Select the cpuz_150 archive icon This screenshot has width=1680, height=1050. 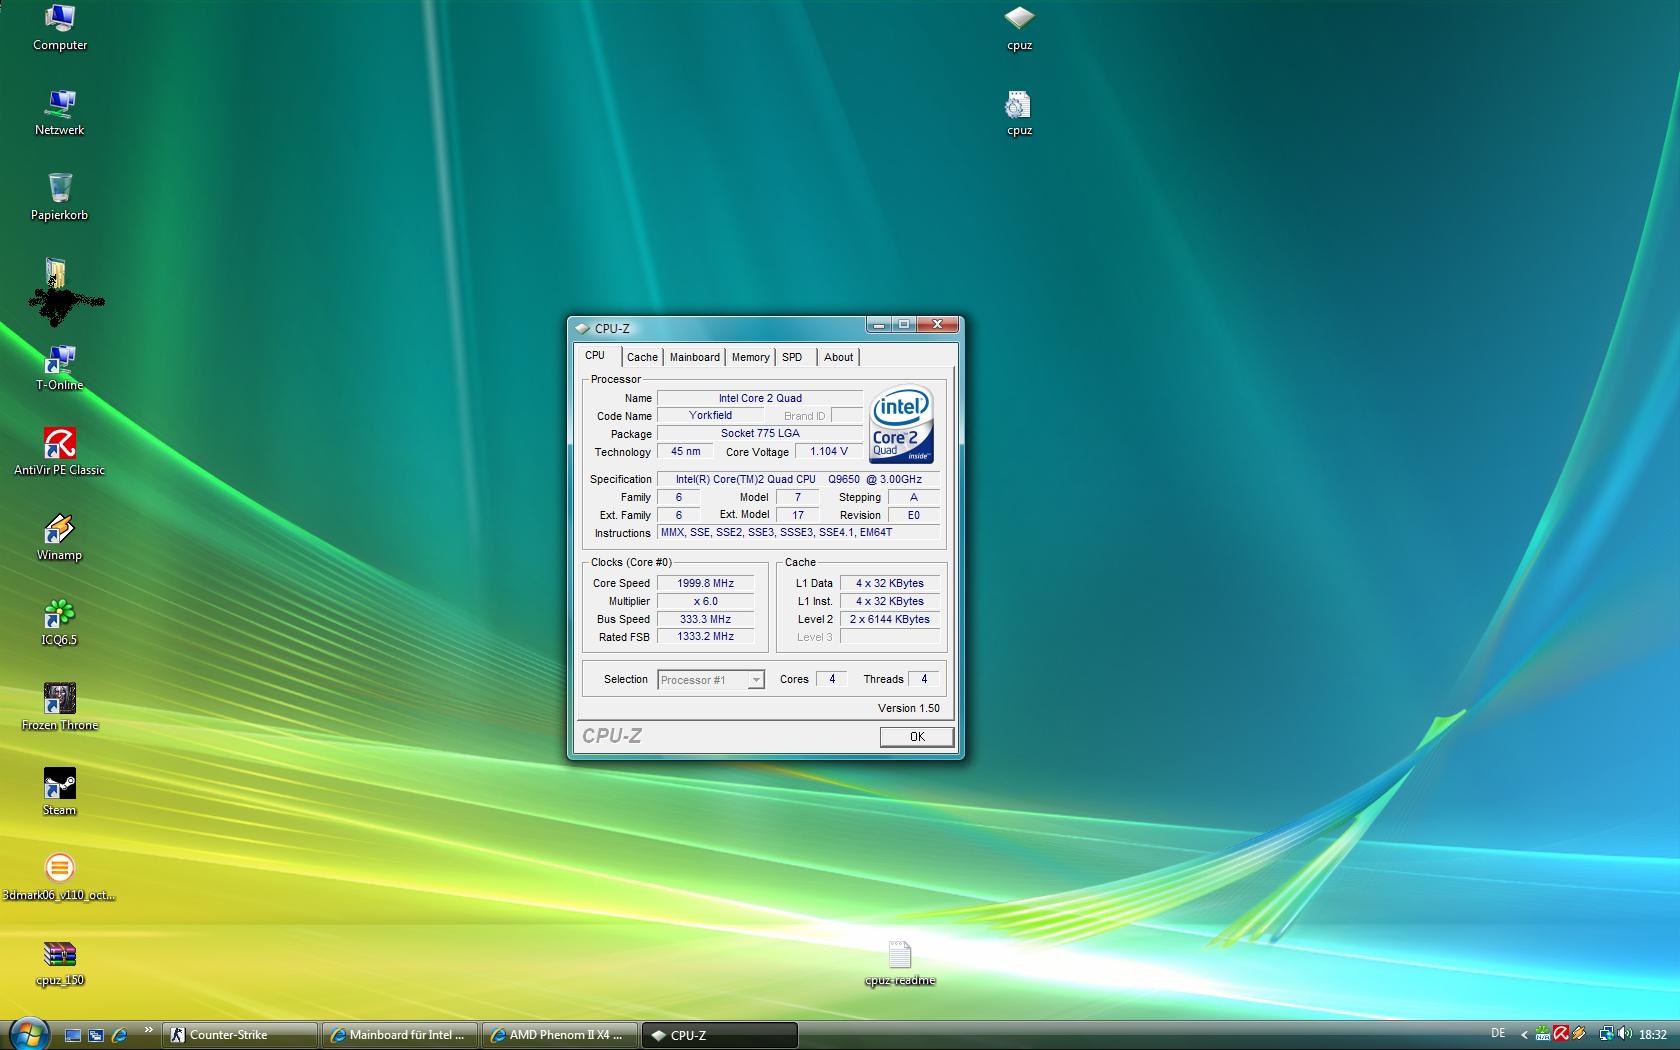click(x=59, y=955)
